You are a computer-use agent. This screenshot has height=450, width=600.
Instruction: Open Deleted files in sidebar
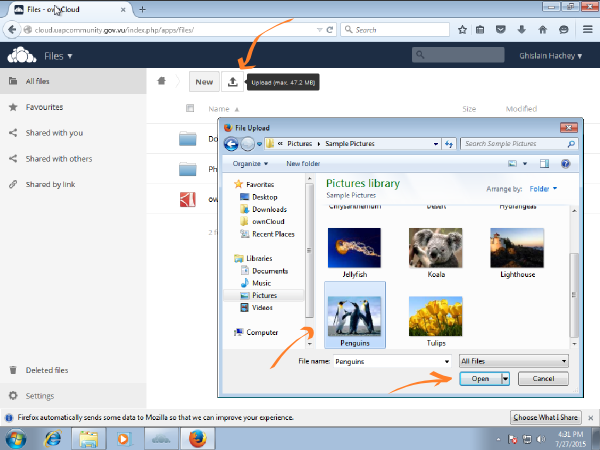pyautogui.click(x=73, y=370)
